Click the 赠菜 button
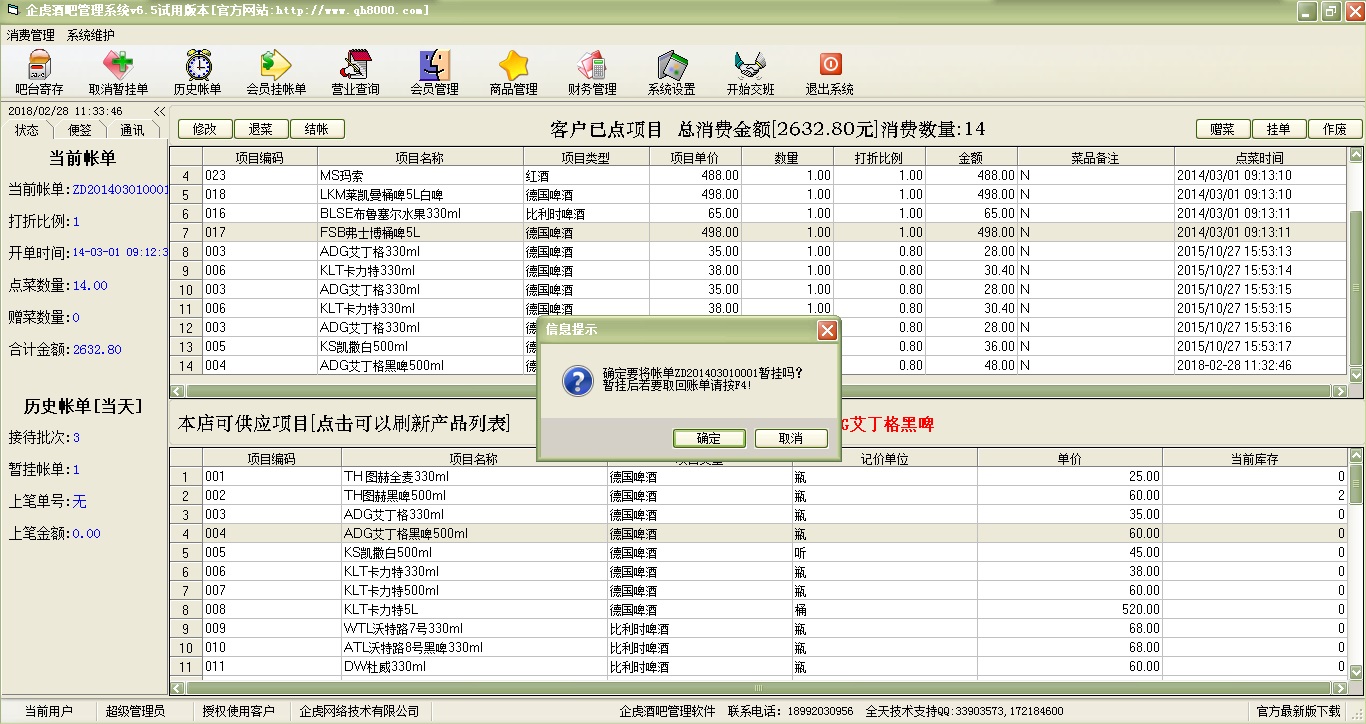Viewport: 1366px width, 724px height. click(1223, 129)
